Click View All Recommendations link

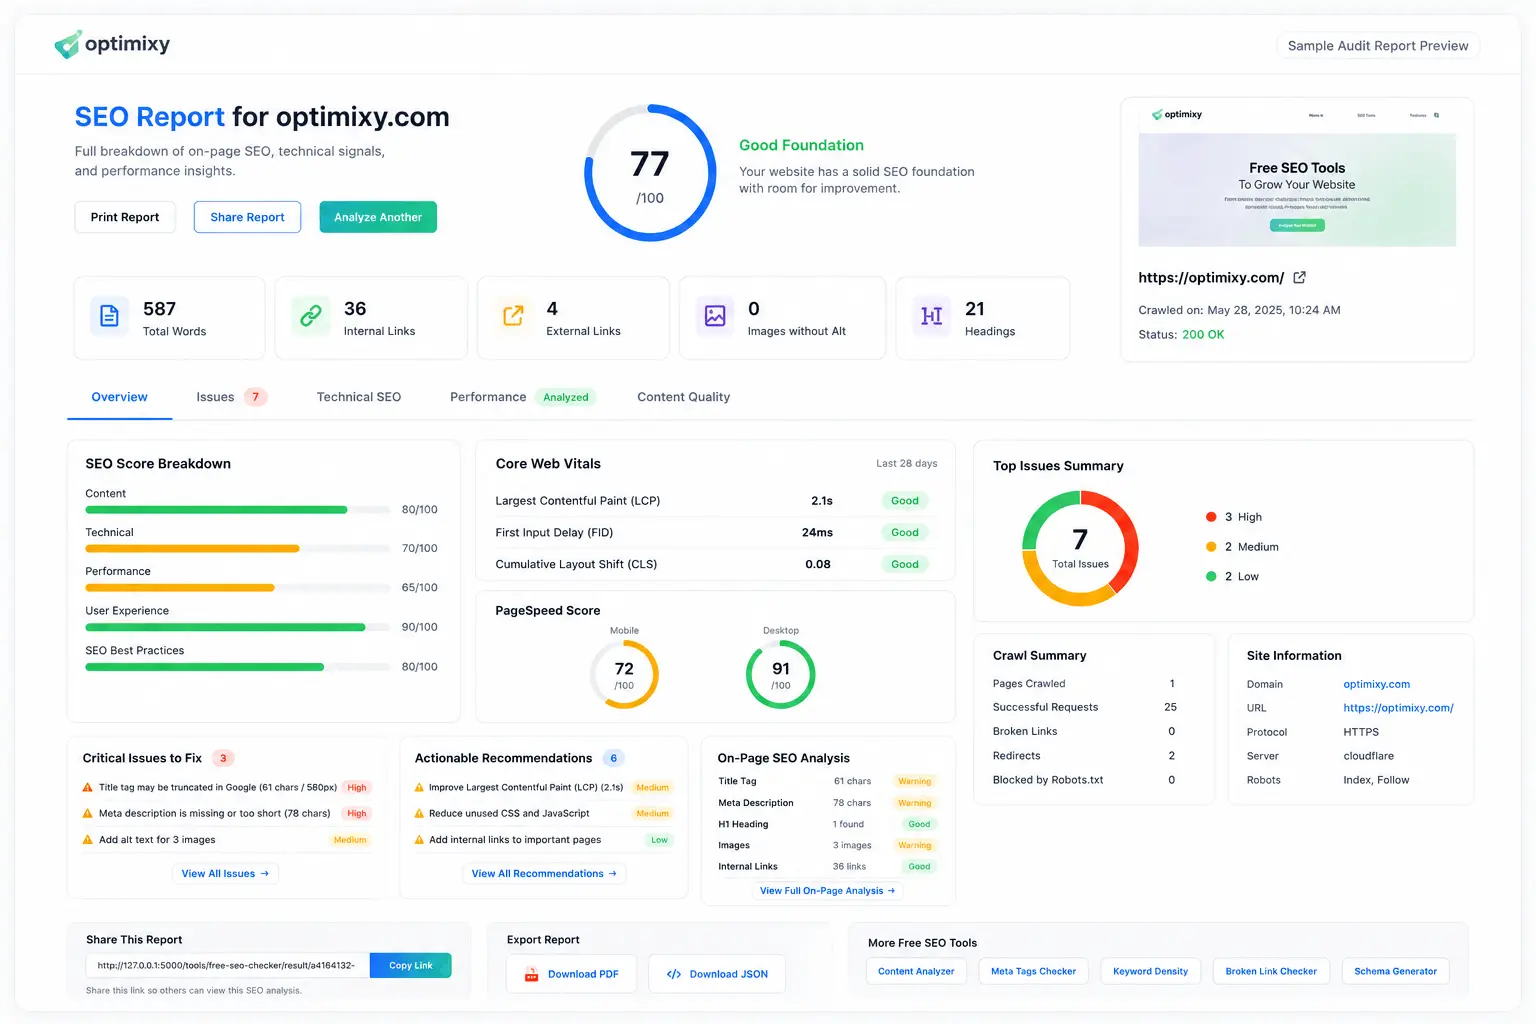click(x=545, y=874)
